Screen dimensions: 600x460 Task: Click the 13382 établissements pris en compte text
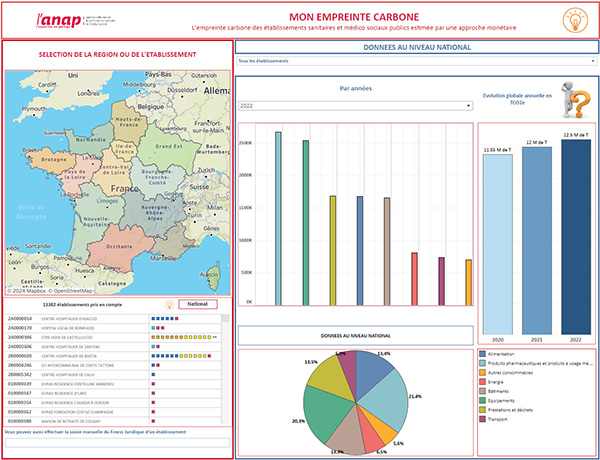(x=83, y=305)
